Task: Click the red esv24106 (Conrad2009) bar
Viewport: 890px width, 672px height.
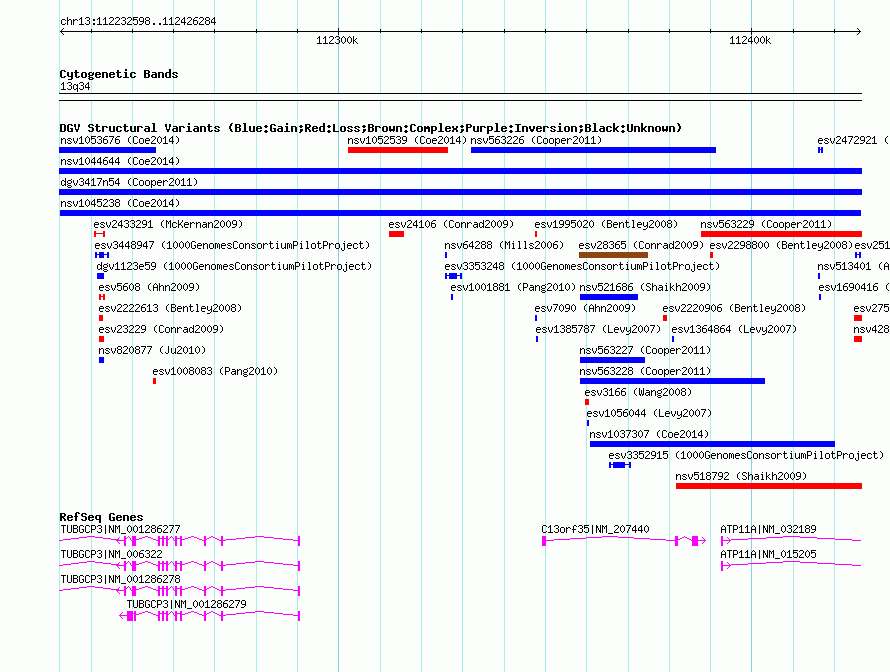Action: [x=396, y=234]
